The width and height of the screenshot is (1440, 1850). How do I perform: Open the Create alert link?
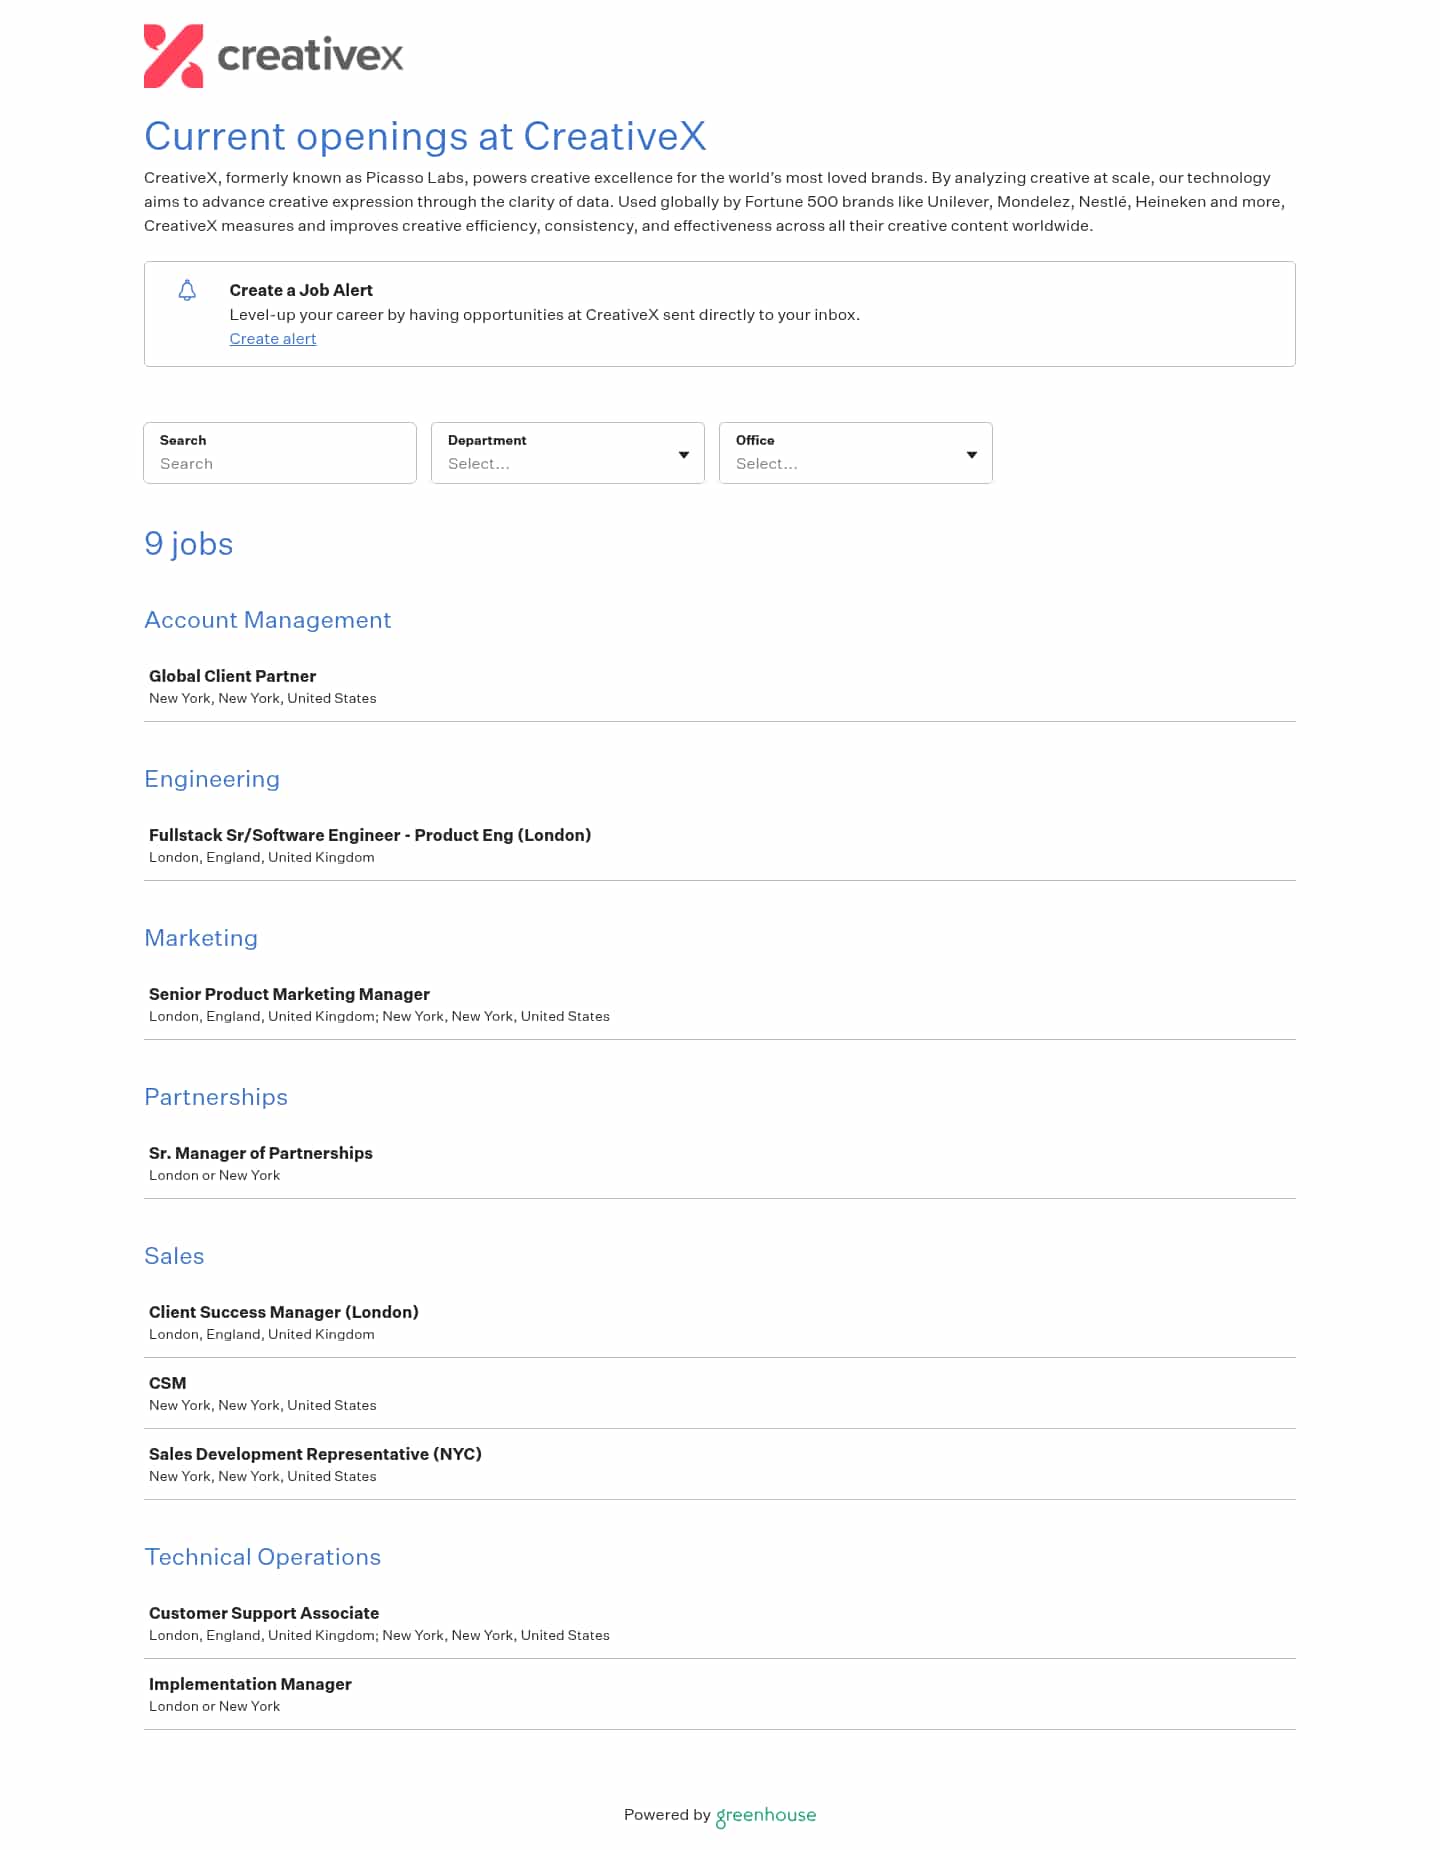click(273, 339)
